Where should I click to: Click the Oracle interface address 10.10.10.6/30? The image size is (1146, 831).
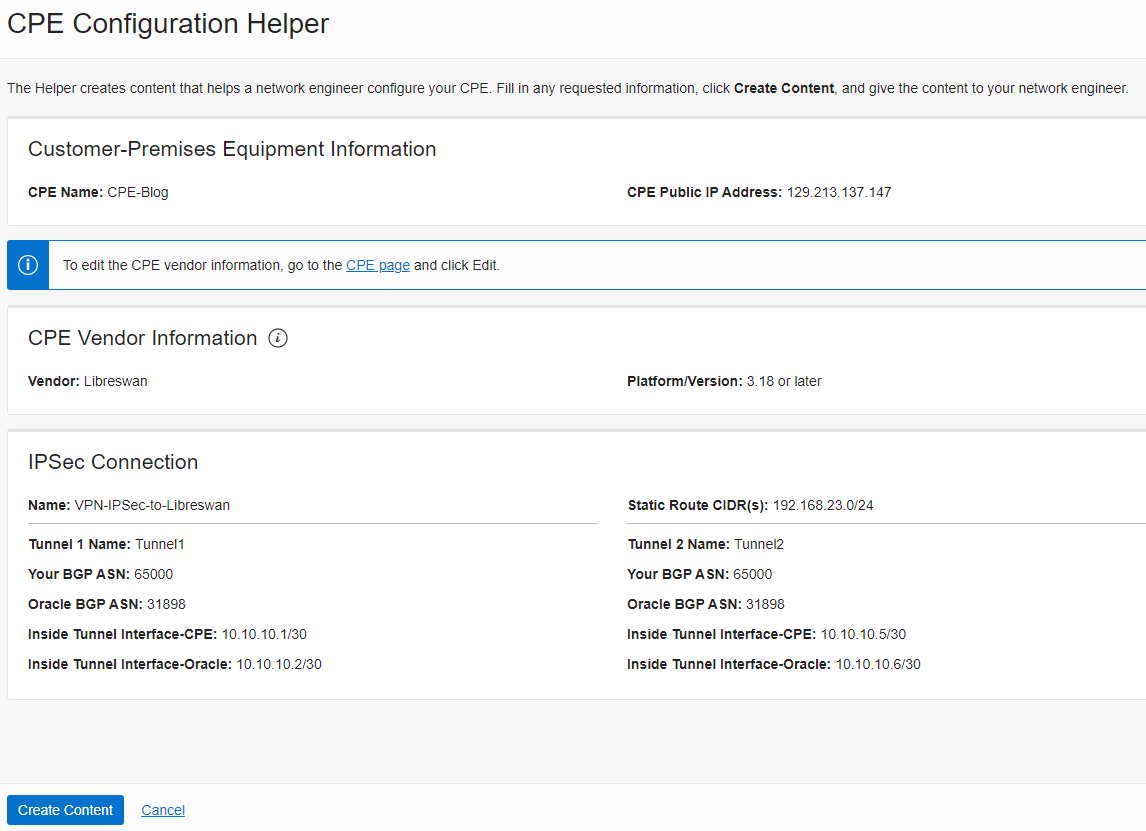pos(877,664)
